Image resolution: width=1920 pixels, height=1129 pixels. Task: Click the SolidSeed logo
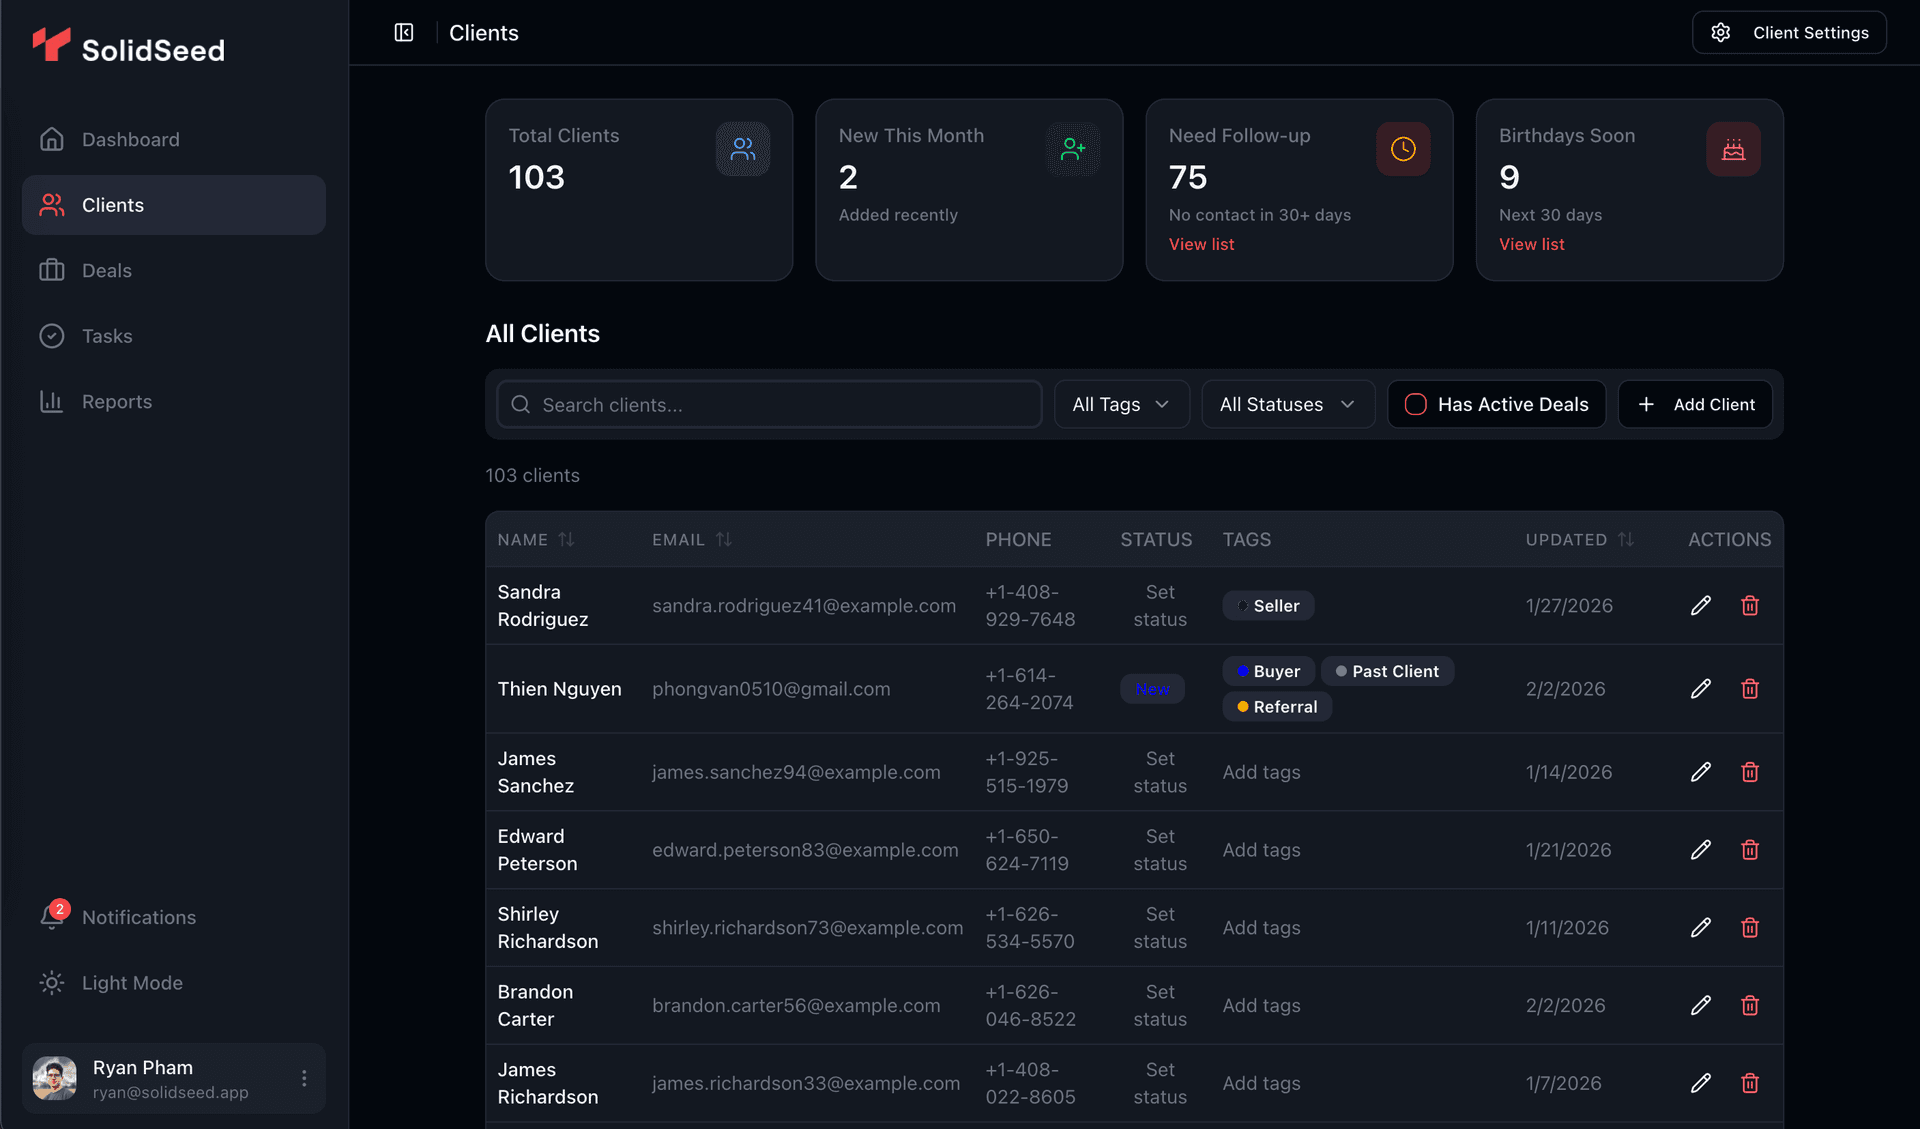point(129,46)
